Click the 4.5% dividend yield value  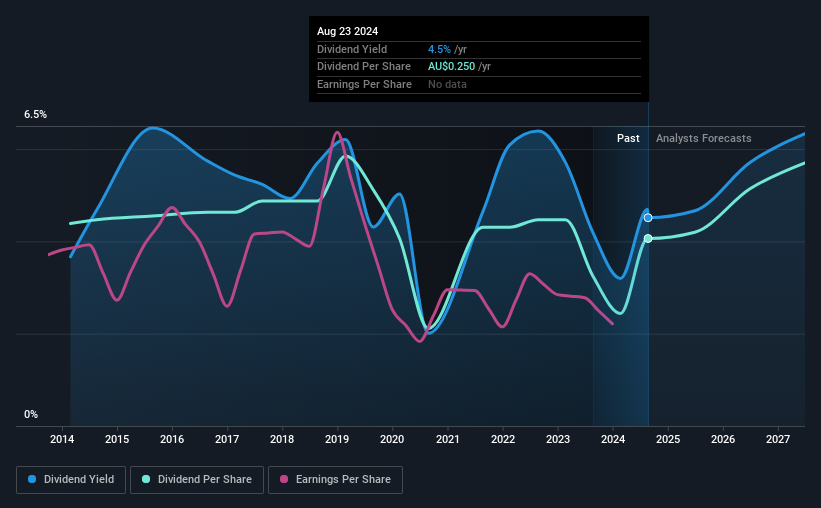tap(439, 49)
